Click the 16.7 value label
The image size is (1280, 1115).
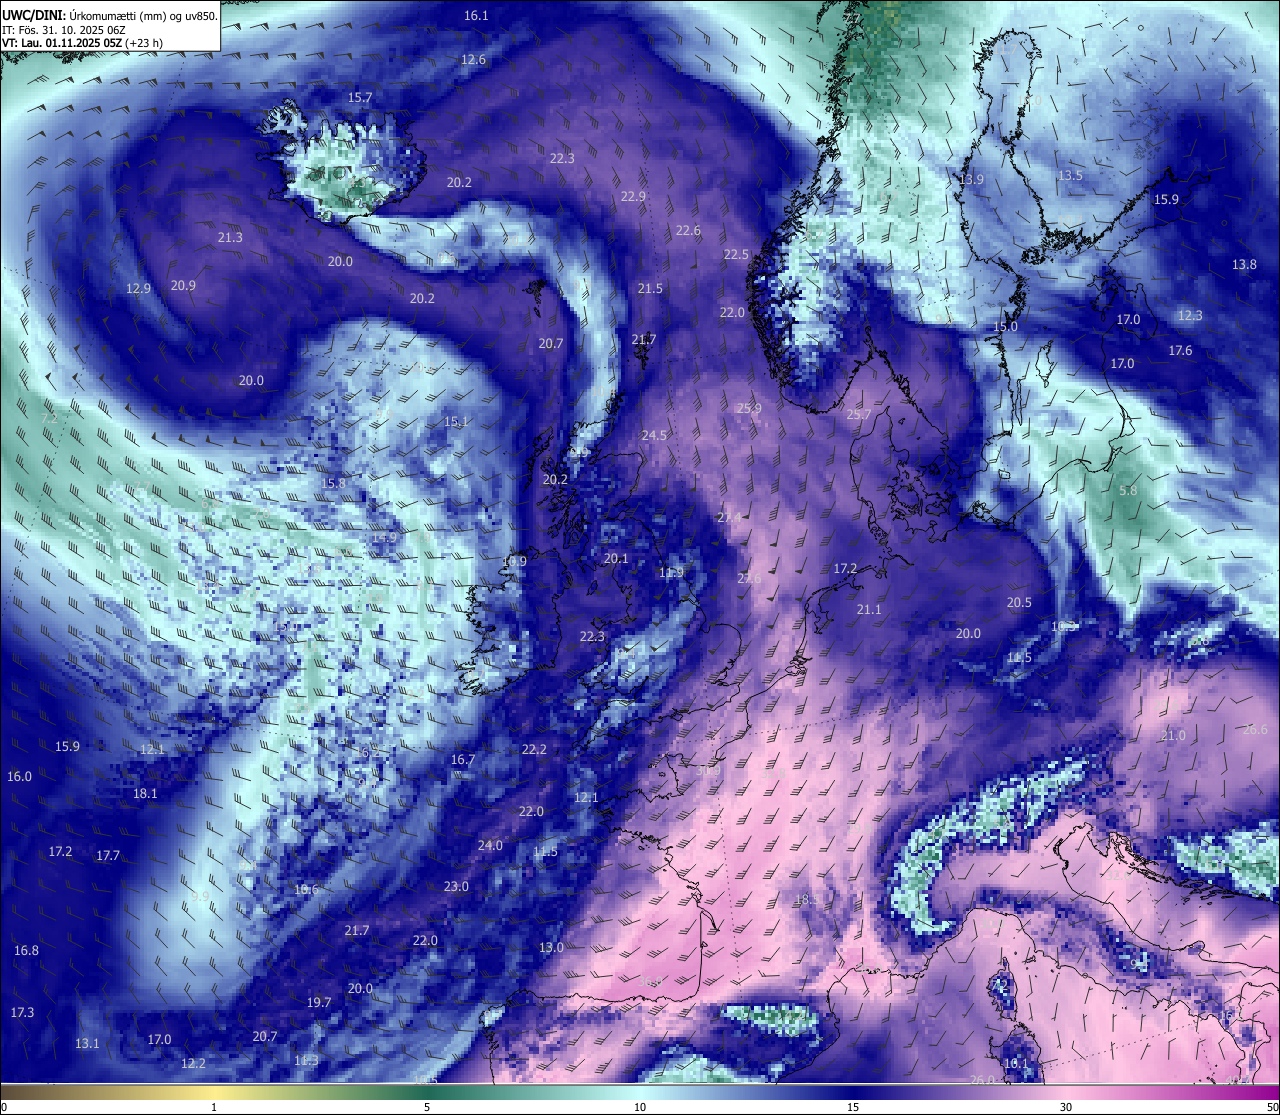[x=463, y=760]
